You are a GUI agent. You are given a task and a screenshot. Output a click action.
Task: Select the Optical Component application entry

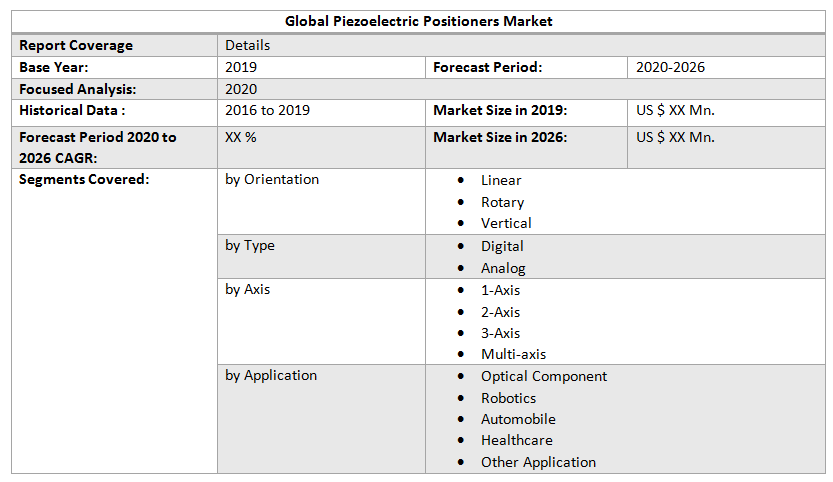click(x=543, y=377)
